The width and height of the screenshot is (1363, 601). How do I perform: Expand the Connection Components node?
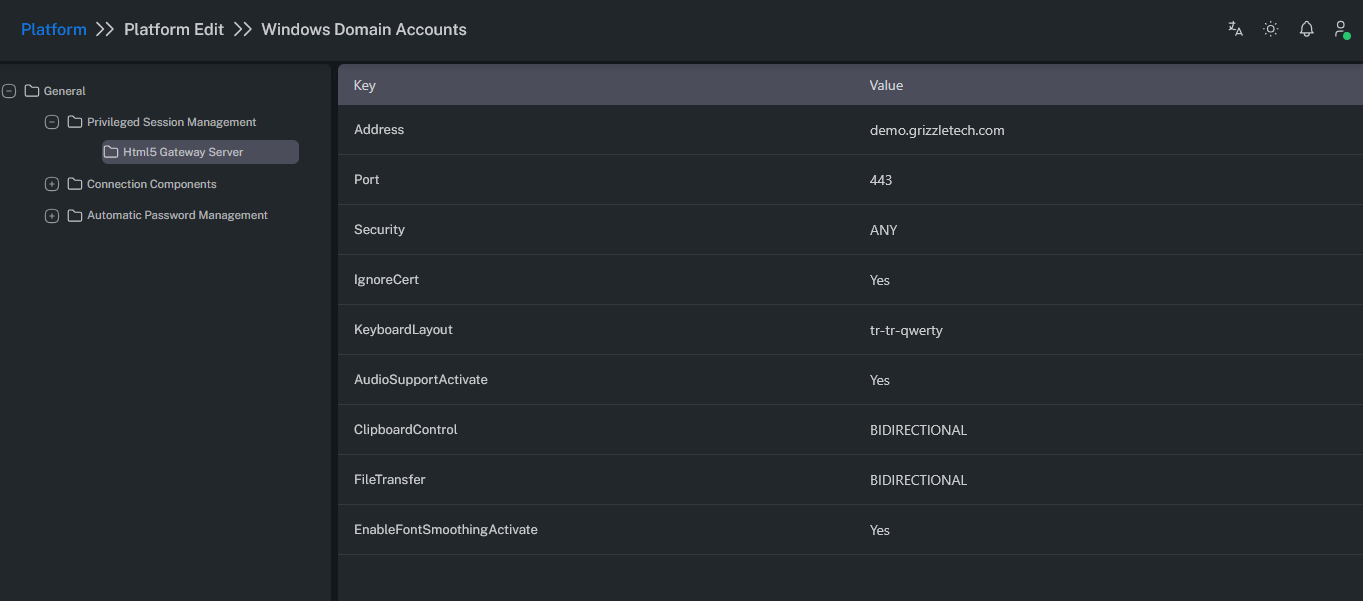52,184
